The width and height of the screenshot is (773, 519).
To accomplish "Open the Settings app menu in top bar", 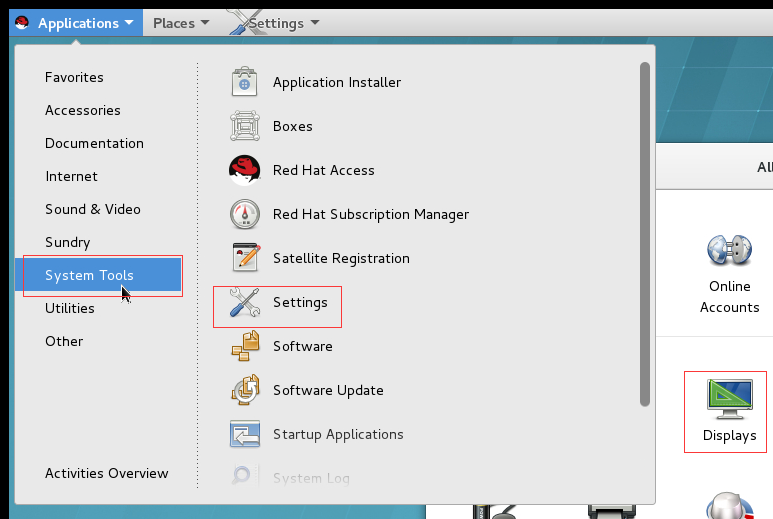I will pyautogui.click(x=275, y=23).
